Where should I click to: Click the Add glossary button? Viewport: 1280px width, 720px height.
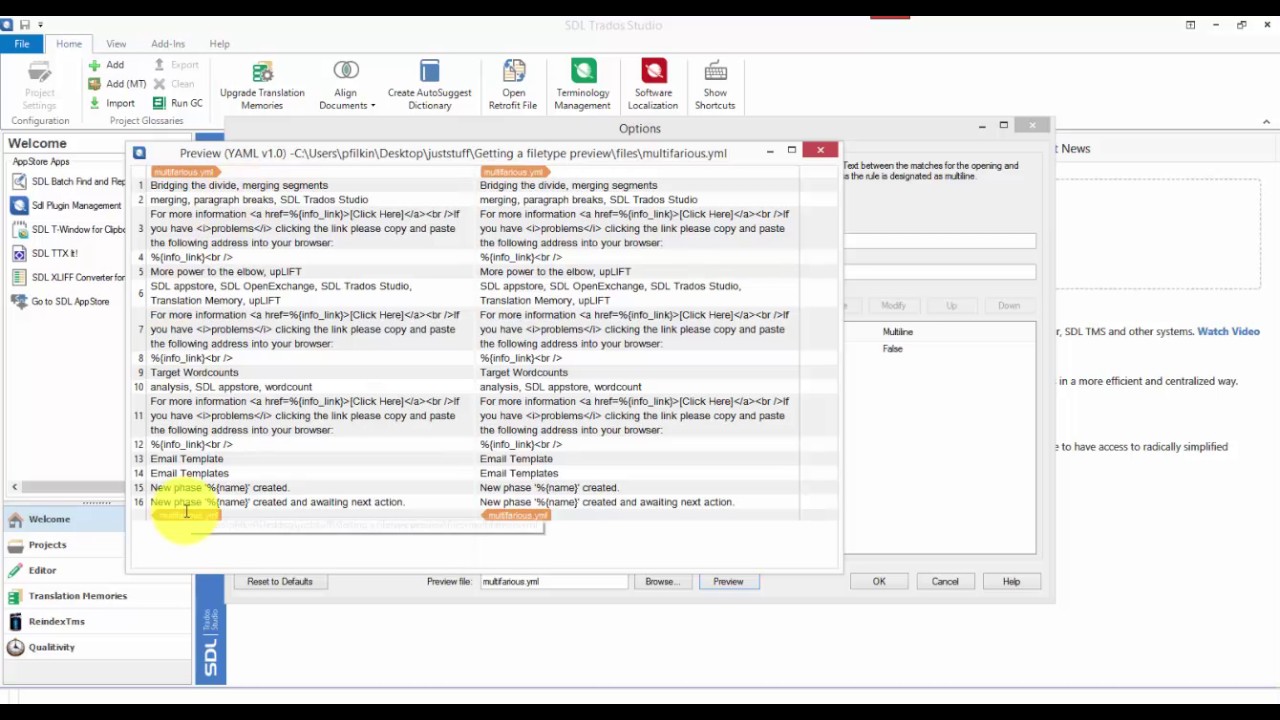pos(107,65)
